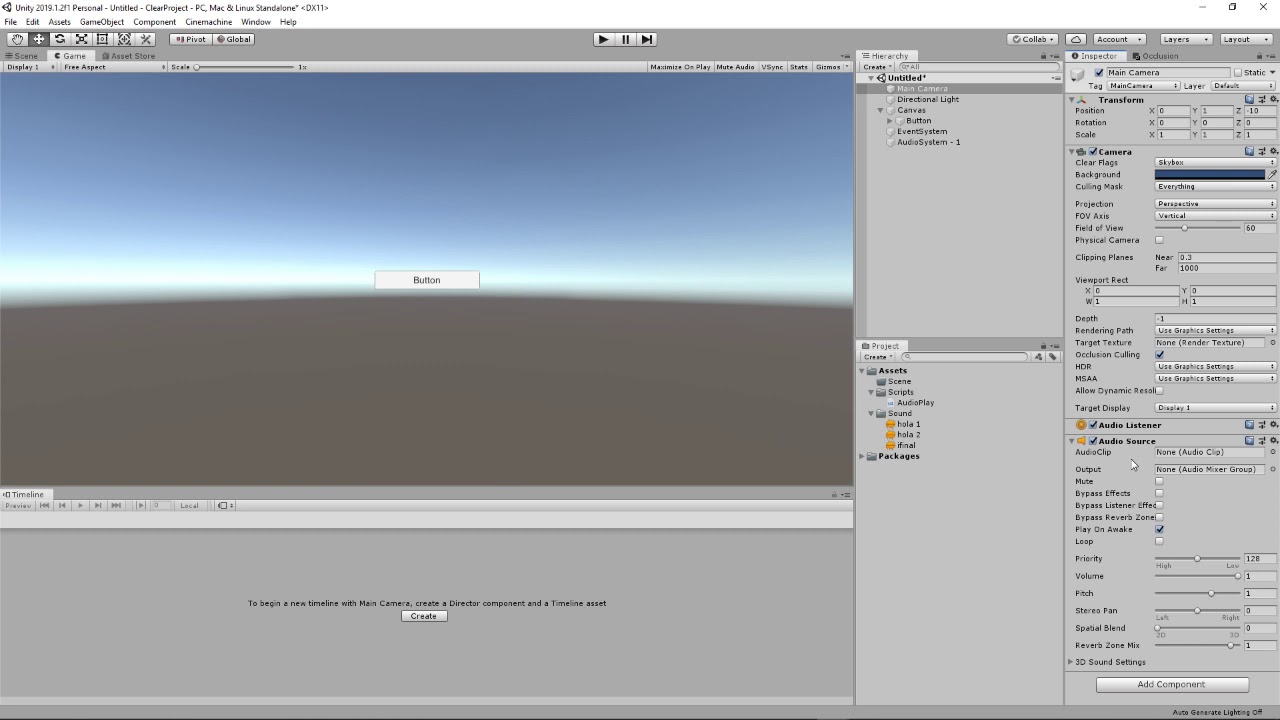Screen dimensions: 1280x720
Task: Toggle Pivot handle position
Action: click(189, 39)
